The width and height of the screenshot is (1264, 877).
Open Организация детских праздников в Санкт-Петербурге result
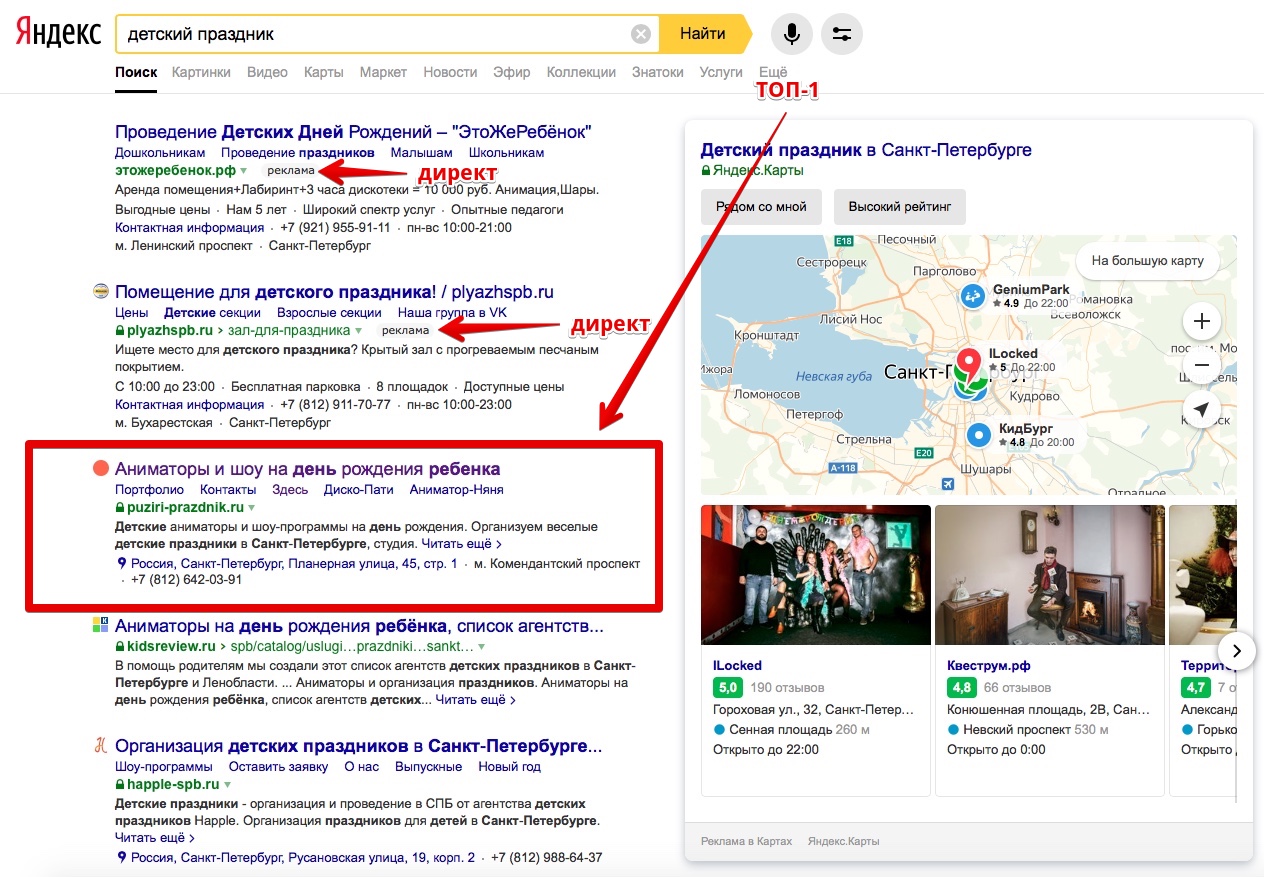(x=359, y=746)
